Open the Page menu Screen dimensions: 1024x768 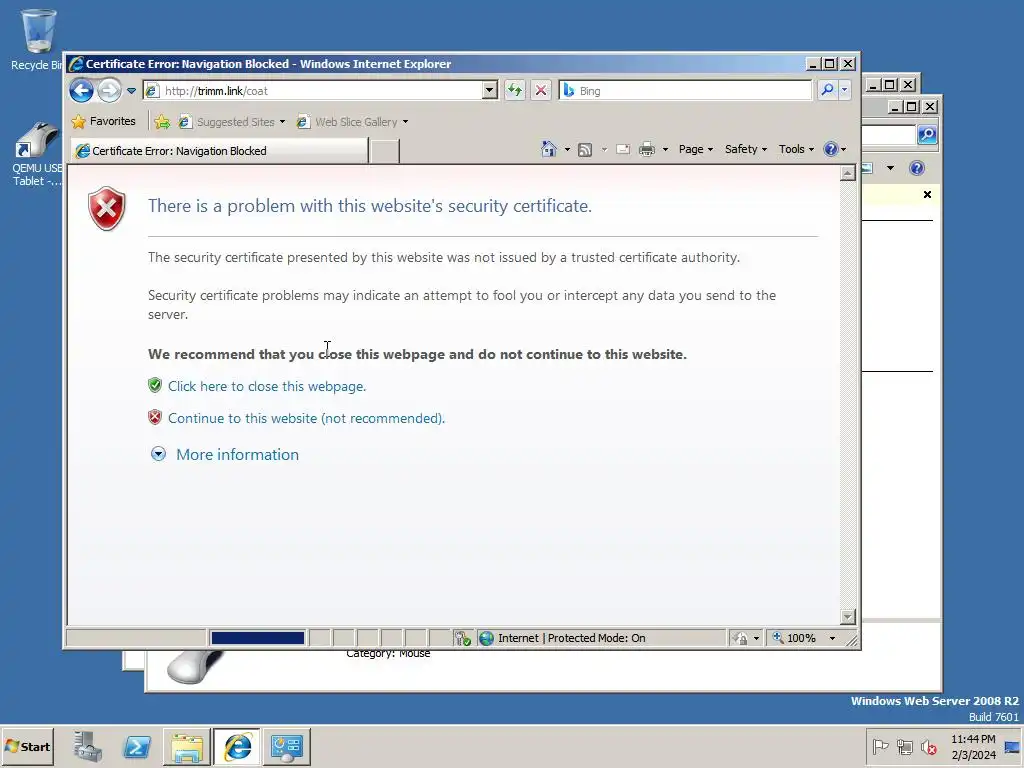[x=696, y=150]
